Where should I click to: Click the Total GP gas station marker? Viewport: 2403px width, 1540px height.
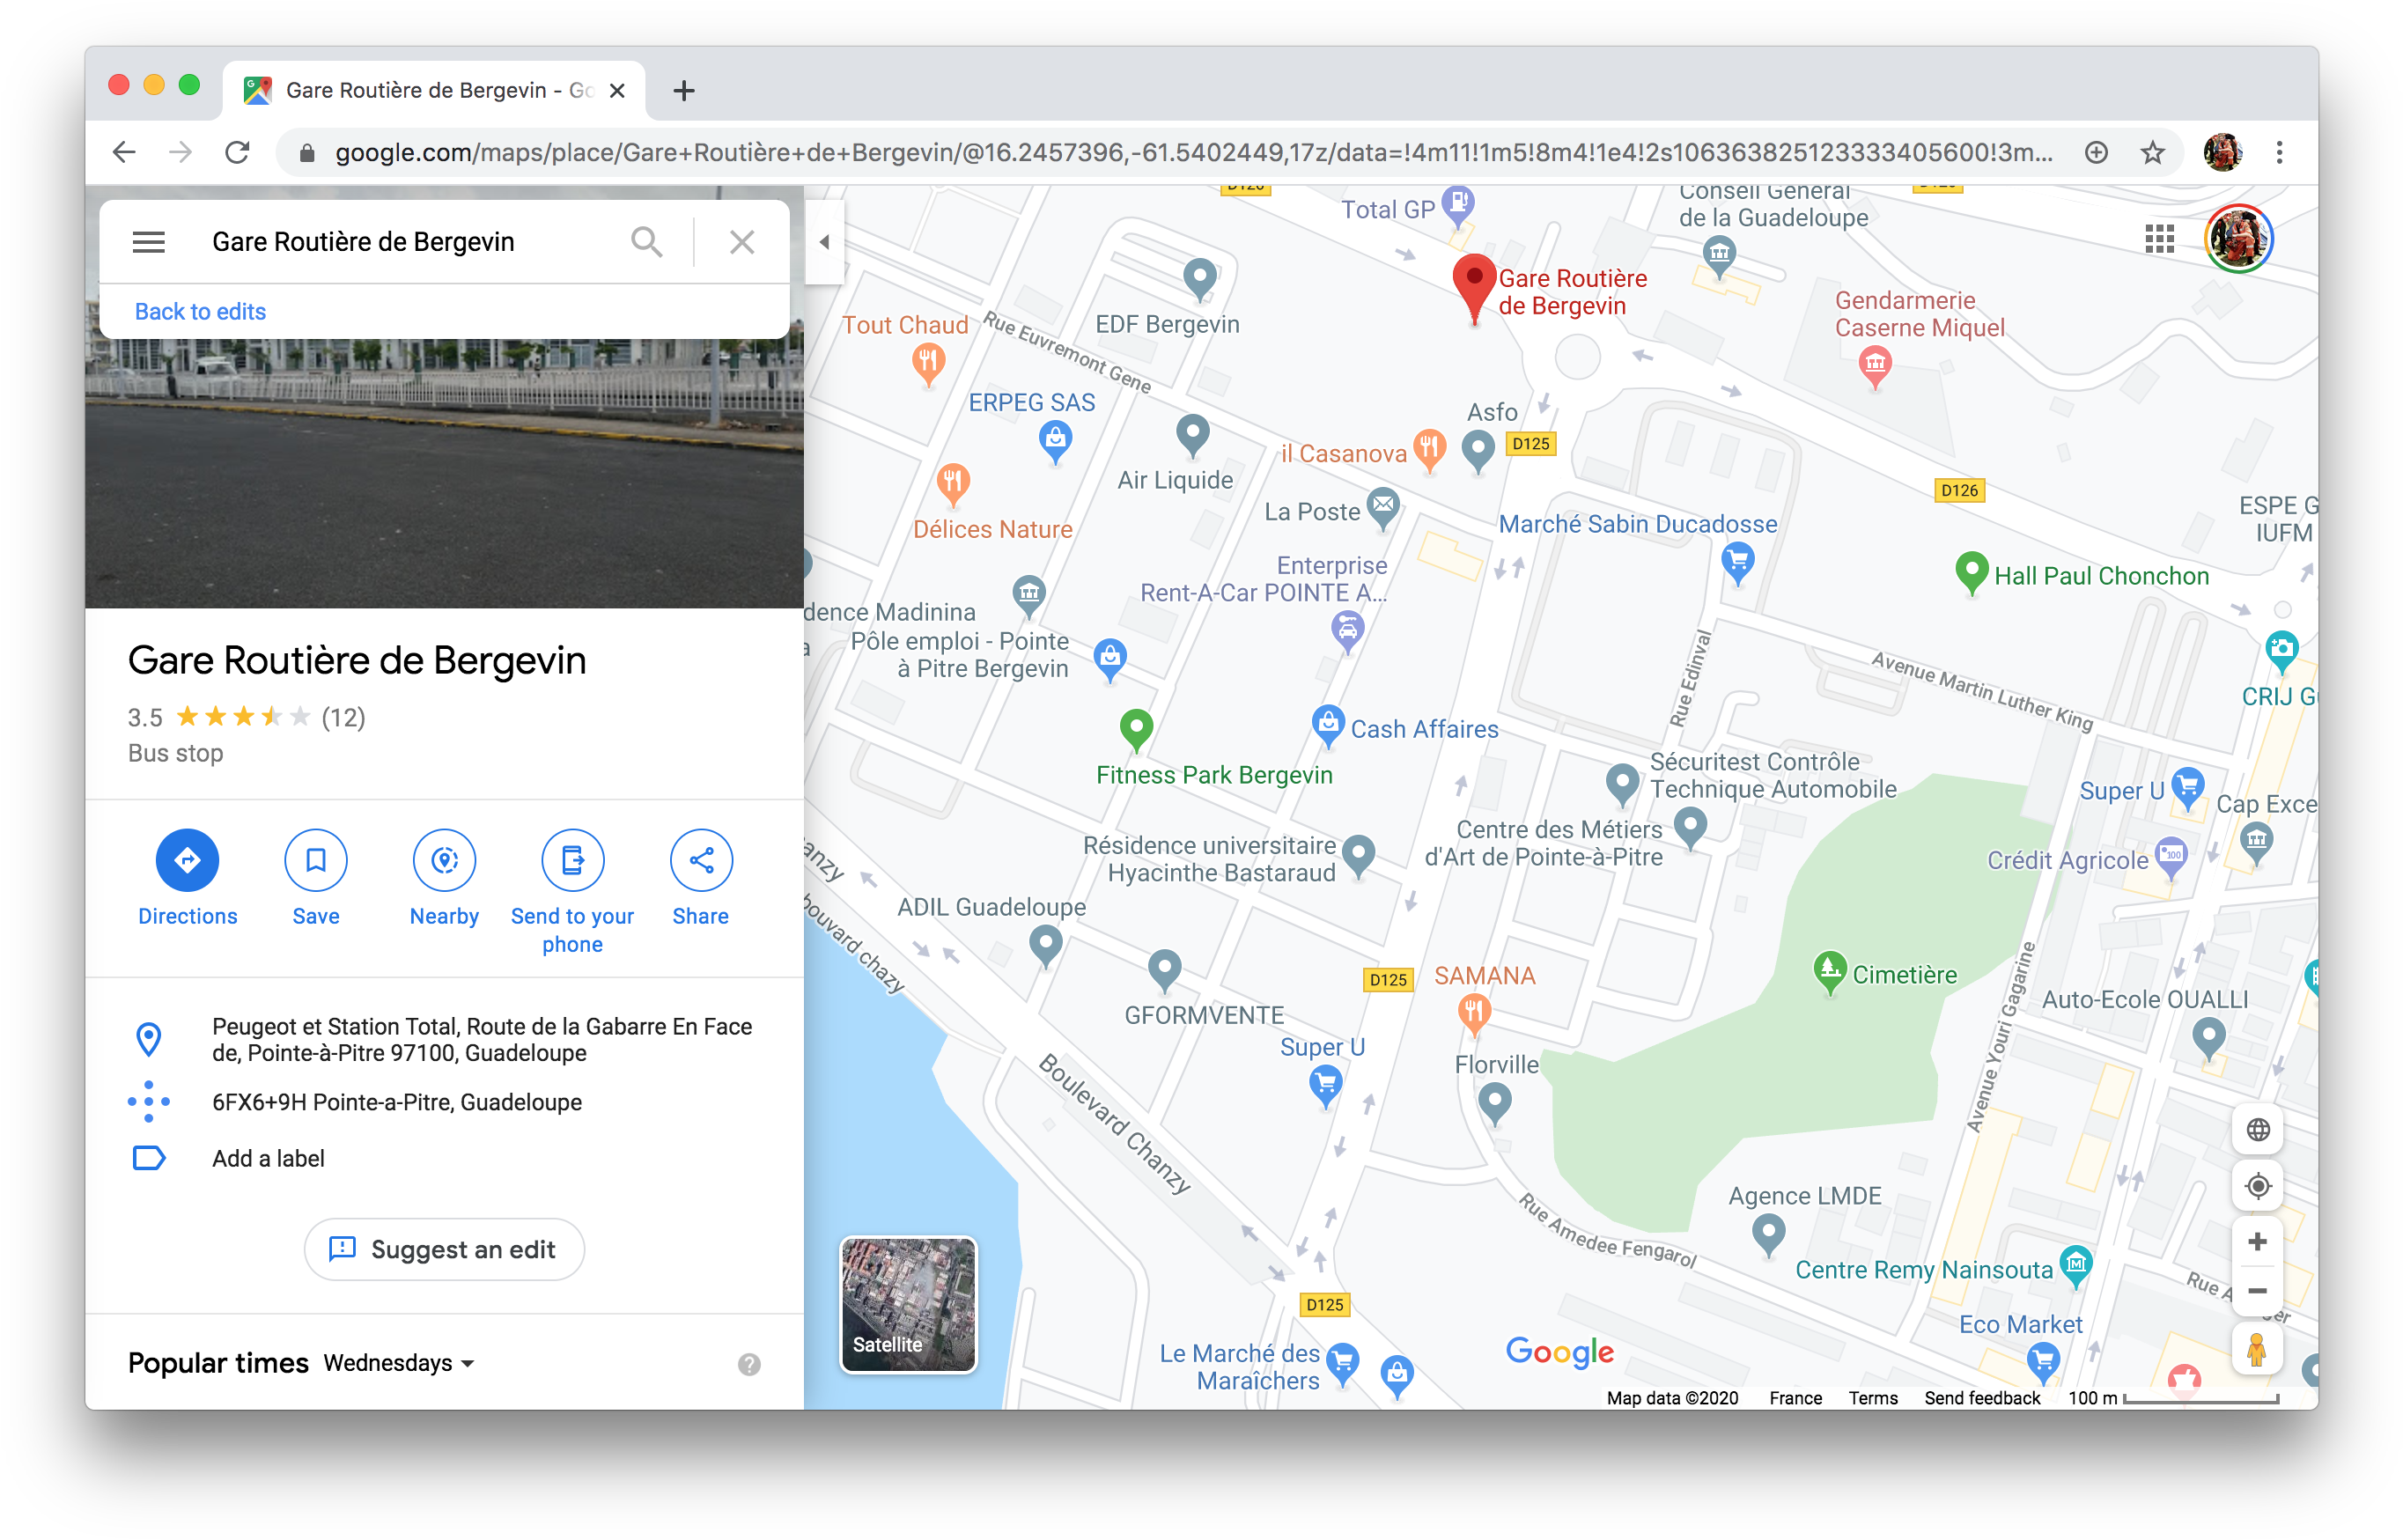click(x=1458, y=205)
